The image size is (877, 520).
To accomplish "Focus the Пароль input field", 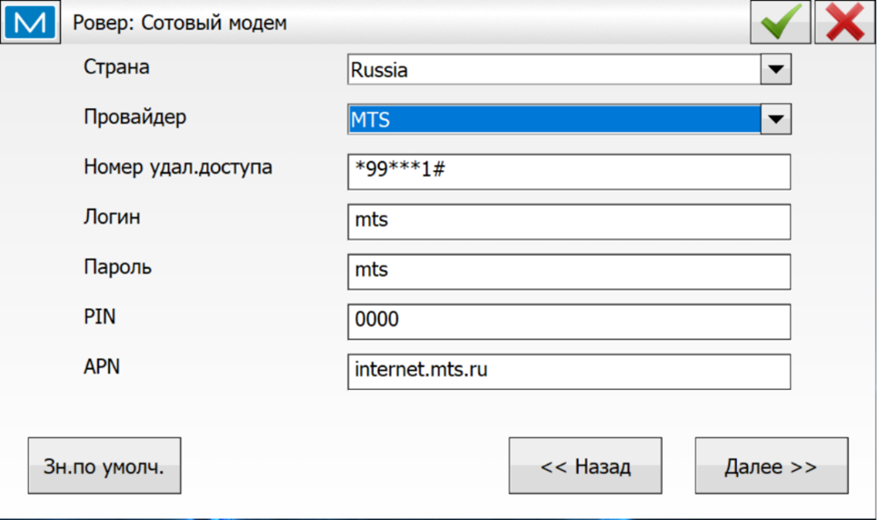I will (569, 272).
